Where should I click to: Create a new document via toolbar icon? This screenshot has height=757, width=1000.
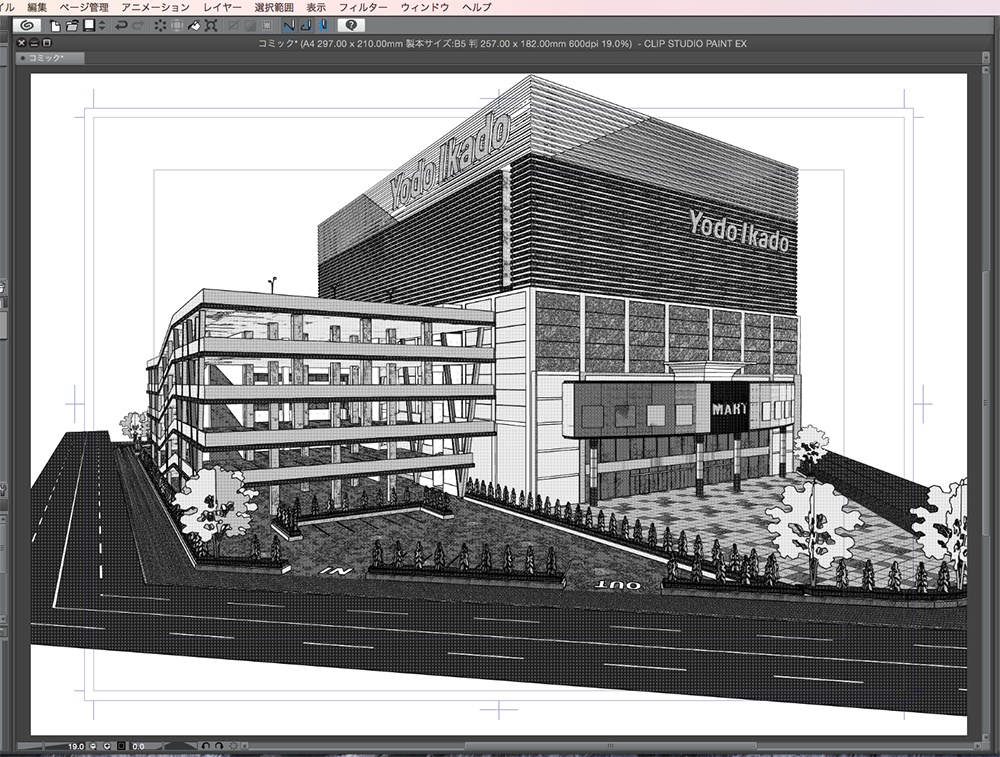click(55, 26)
